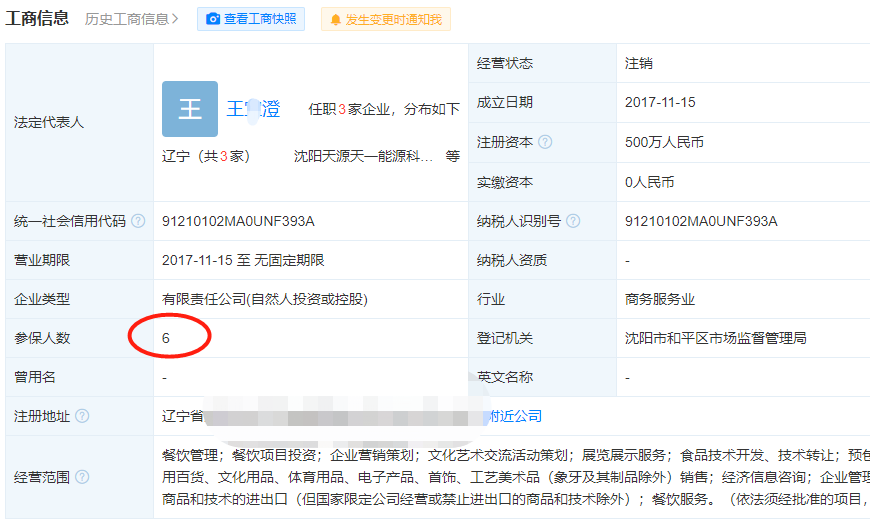This screenshot has height=527, width=870.
Task: Click the circled 参保人数 value 6
Action: 166,339
